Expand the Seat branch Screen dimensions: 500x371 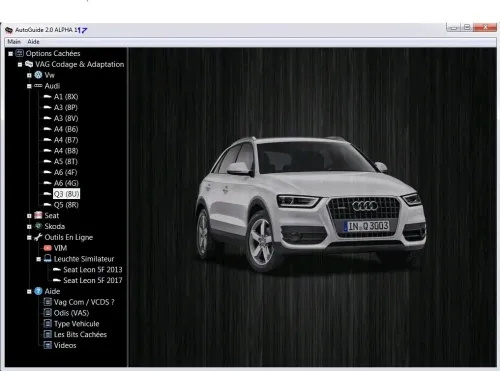tap(29, 216)
